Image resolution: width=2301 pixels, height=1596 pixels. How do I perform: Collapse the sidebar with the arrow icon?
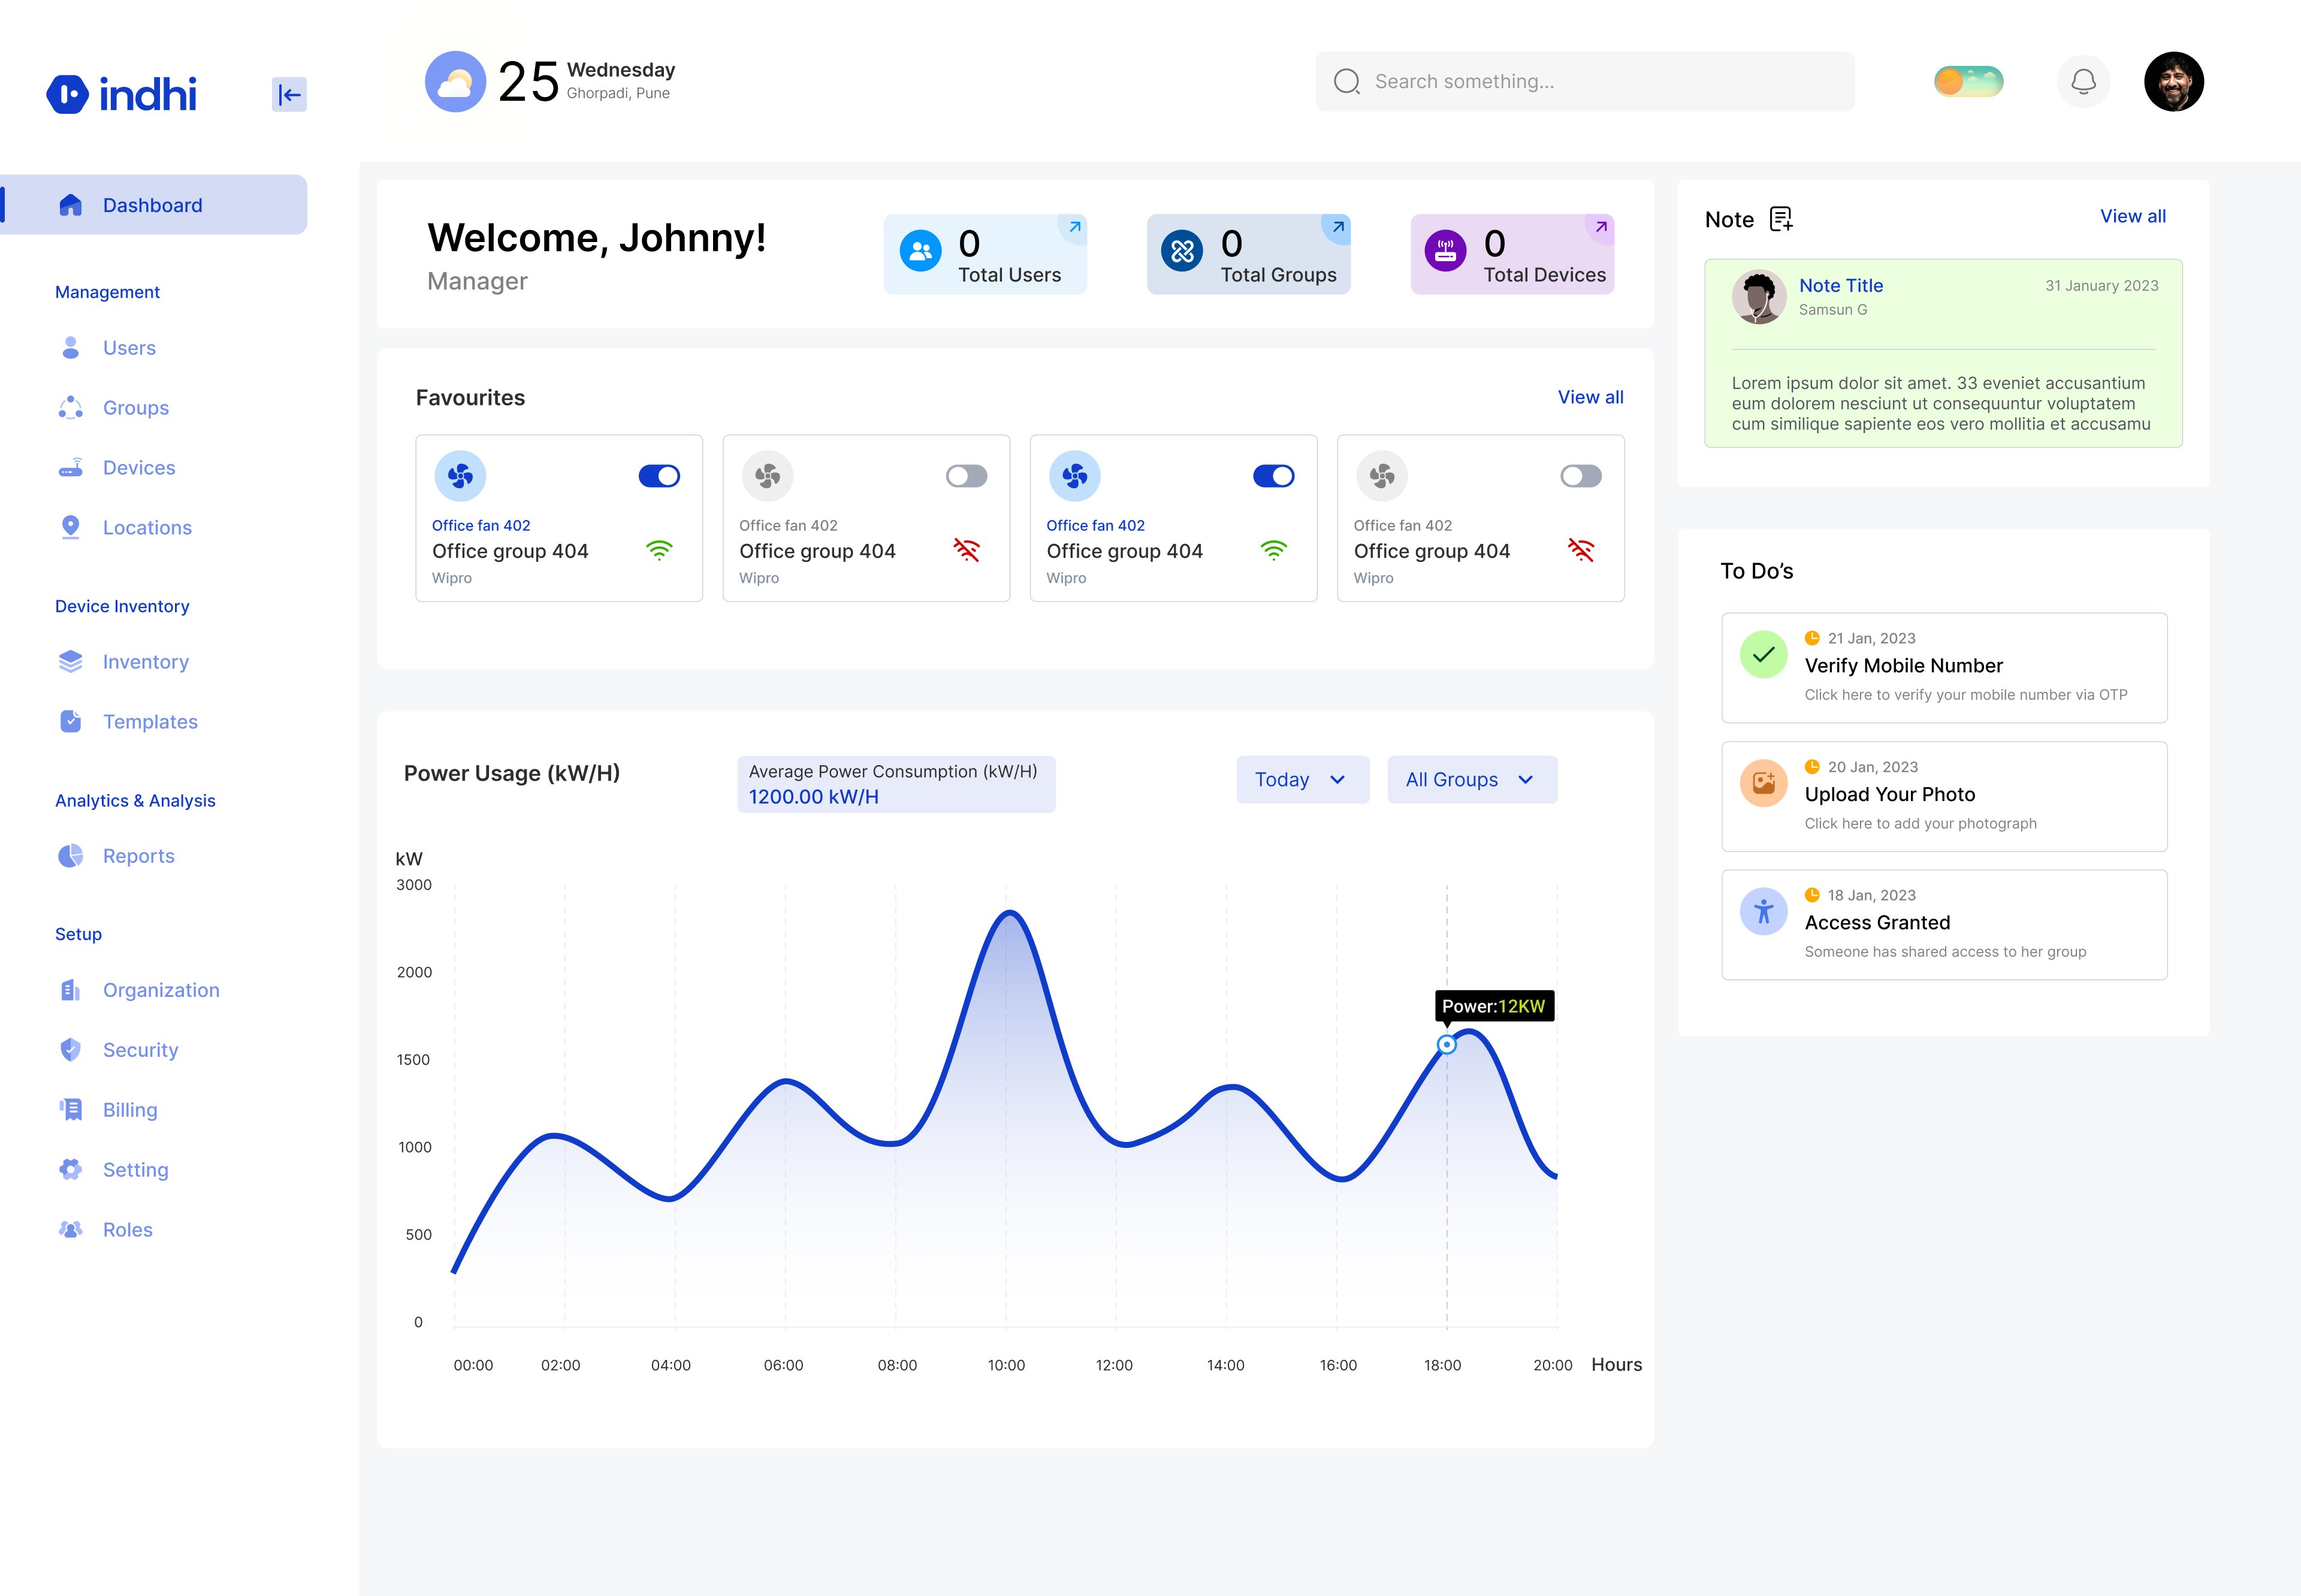coord(289,95)
